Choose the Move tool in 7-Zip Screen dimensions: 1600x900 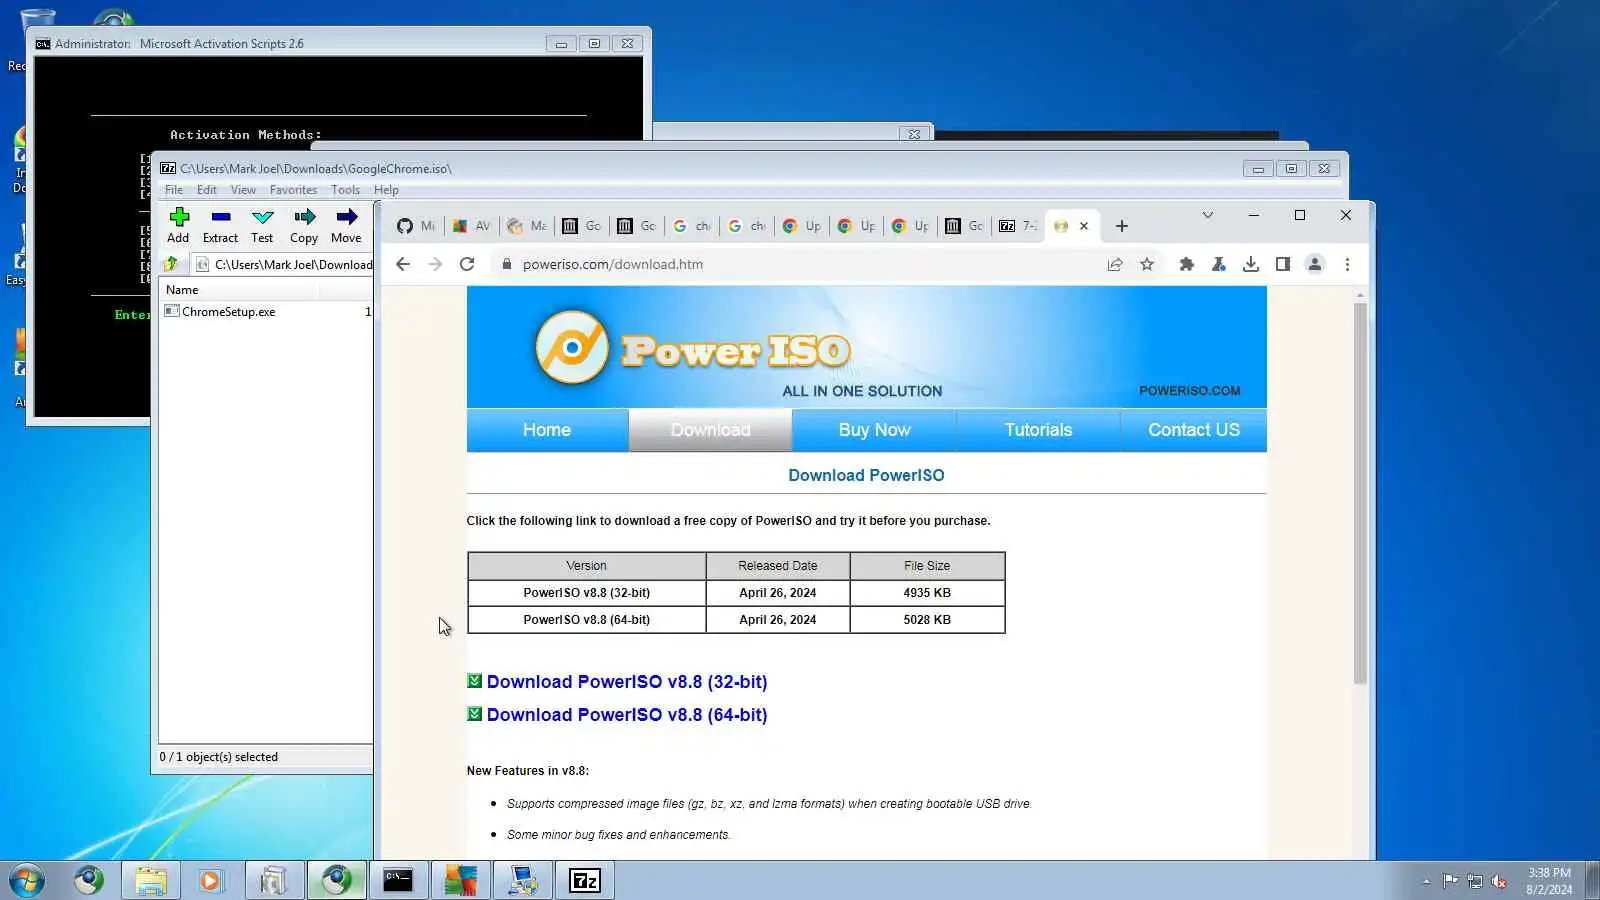coord(346,225)
